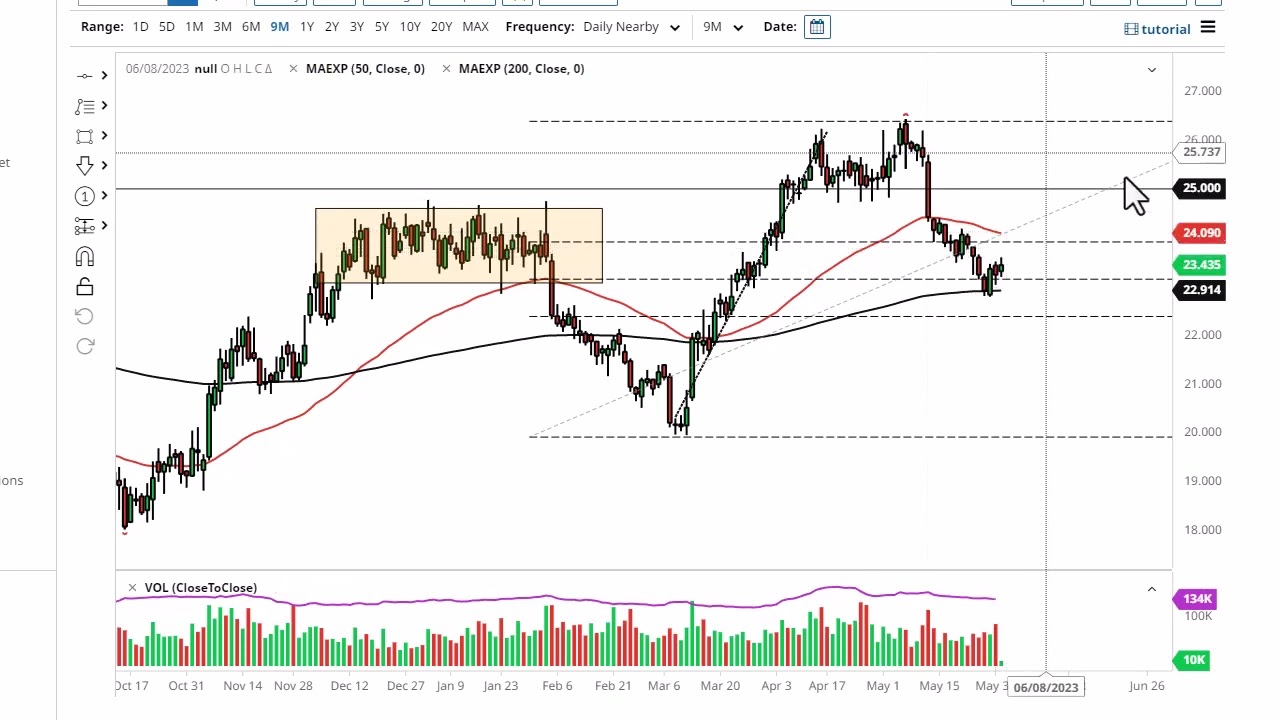Screen dimensions: 1280x720
Task: Set range to 5Y
Action: 382,27
